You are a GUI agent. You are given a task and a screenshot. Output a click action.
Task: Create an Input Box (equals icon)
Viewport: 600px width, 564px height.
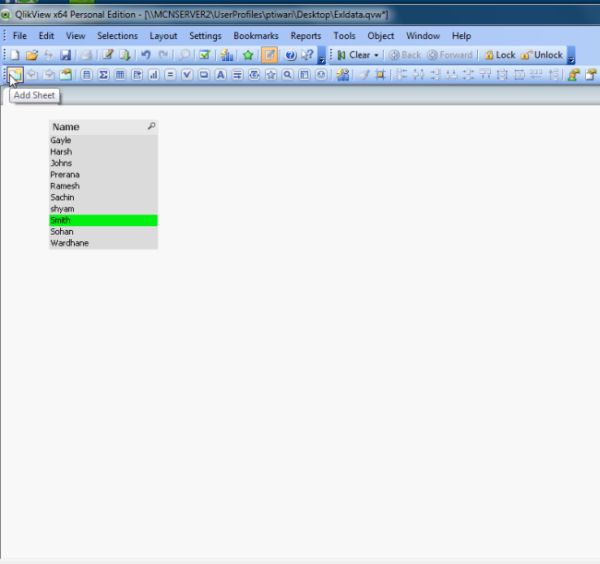pos(170,75)
